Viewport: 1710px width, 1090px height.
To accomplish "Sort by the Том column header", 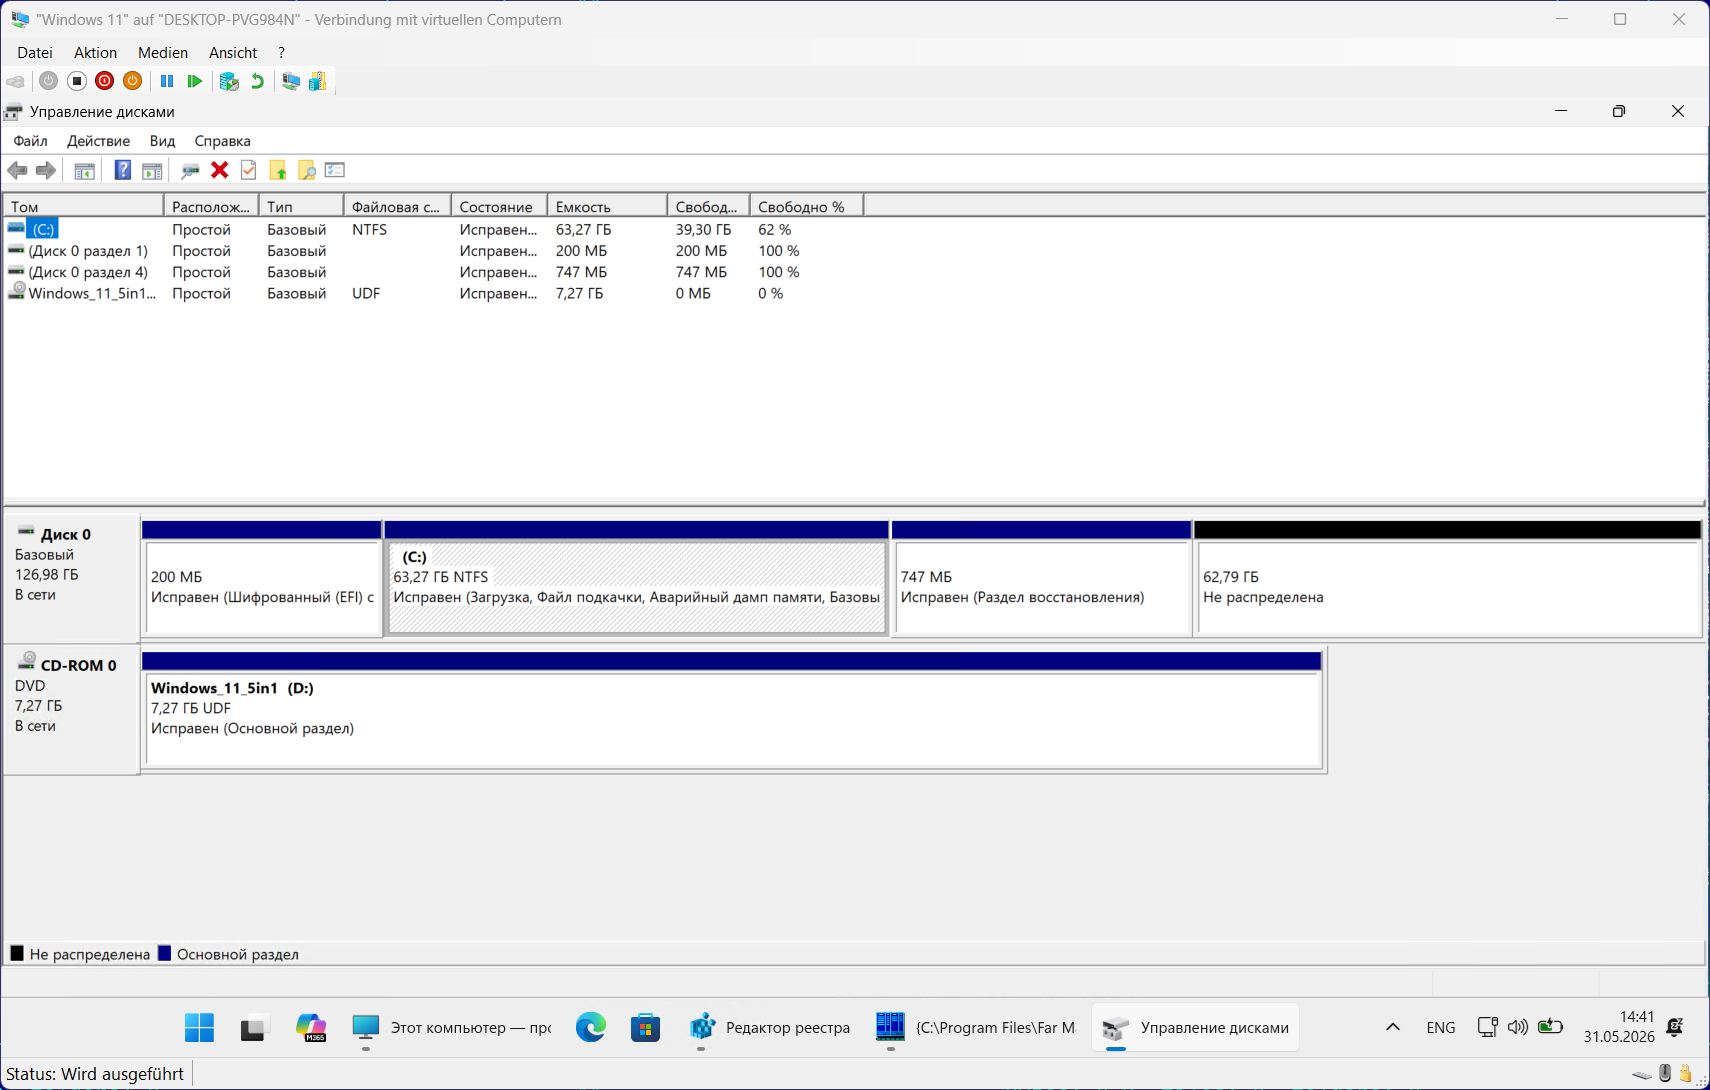I will coord(84,207).
